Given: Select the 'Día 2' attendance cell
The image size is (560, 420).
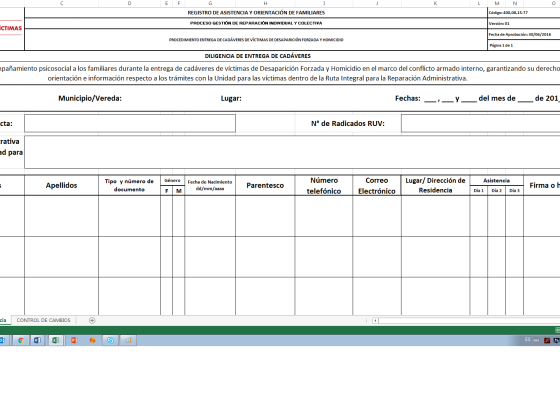Looking at the screenshot, I should [x=496, y=191].
